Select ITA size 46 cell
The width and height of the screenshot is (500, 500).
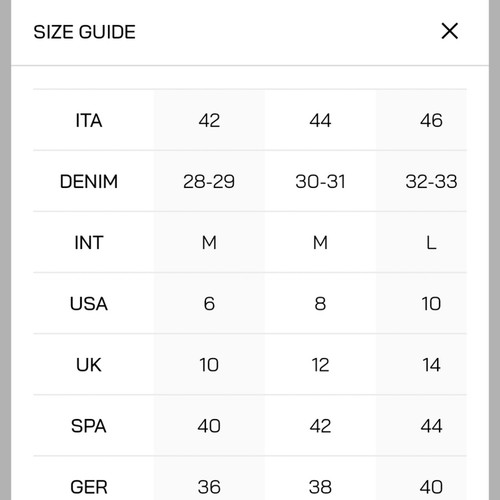431,120
